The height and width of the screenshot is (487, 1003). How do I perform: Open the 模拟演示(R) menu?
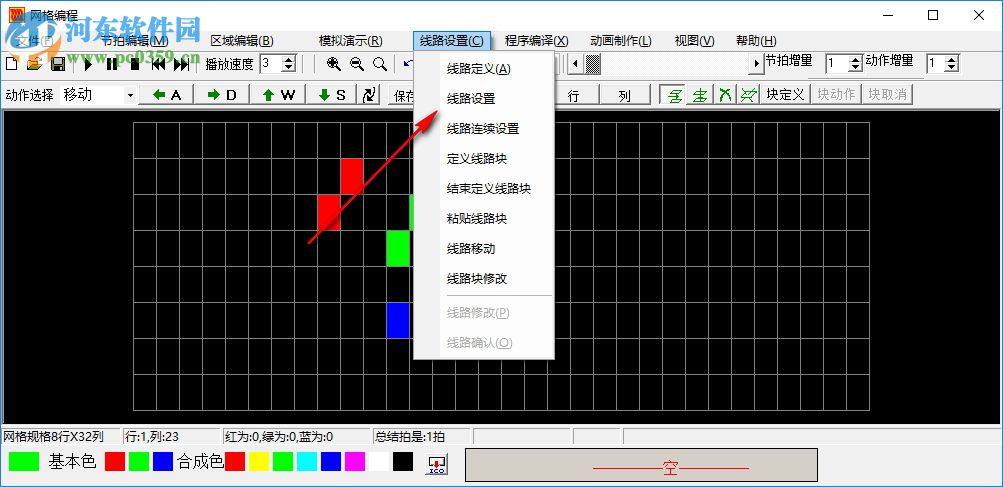coord(351,41)
